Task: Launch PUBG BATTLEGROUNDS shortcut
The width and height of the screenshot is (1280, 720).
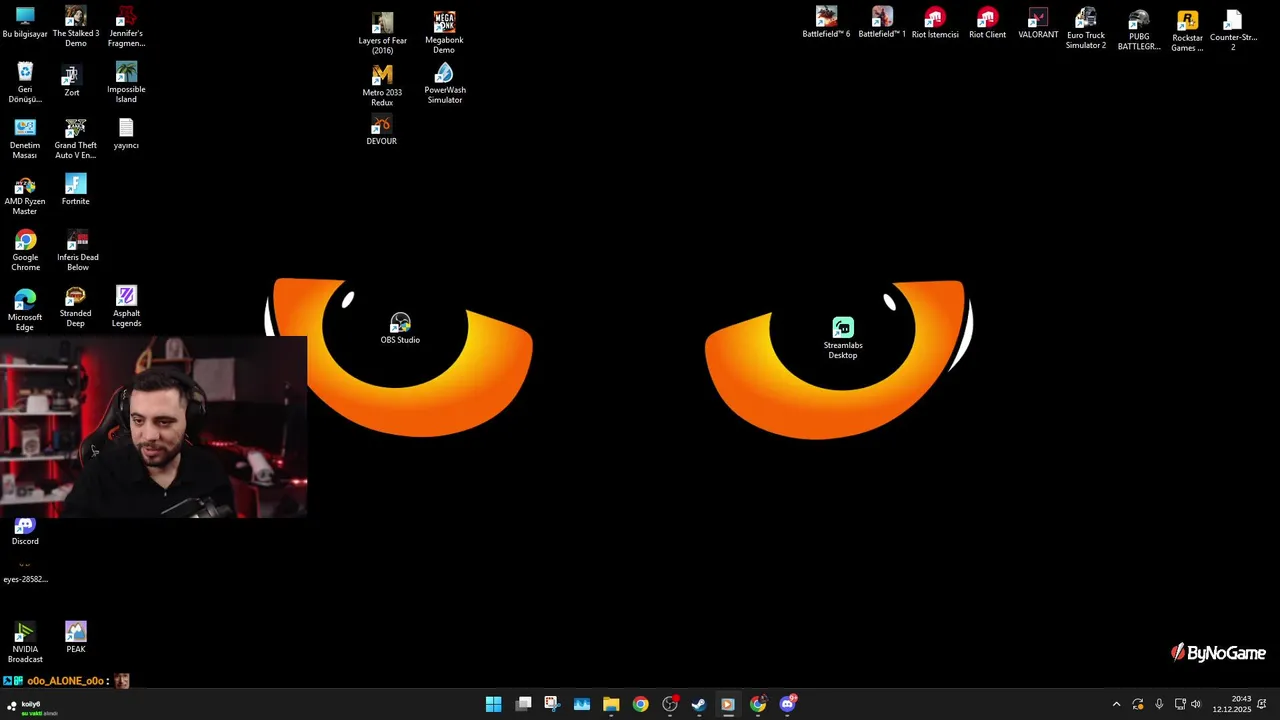Action: pyautogui.click(x=1139, y=31)
